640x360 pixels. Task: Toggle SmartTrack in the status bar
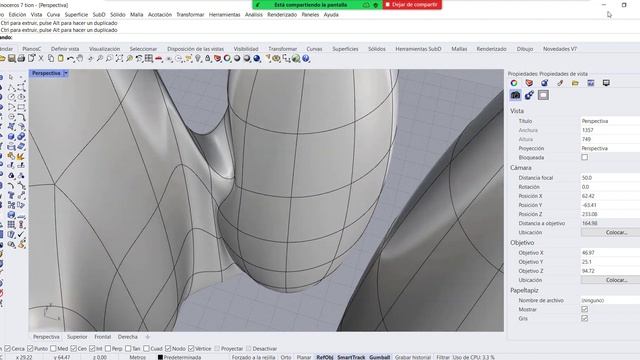(351, 357)
